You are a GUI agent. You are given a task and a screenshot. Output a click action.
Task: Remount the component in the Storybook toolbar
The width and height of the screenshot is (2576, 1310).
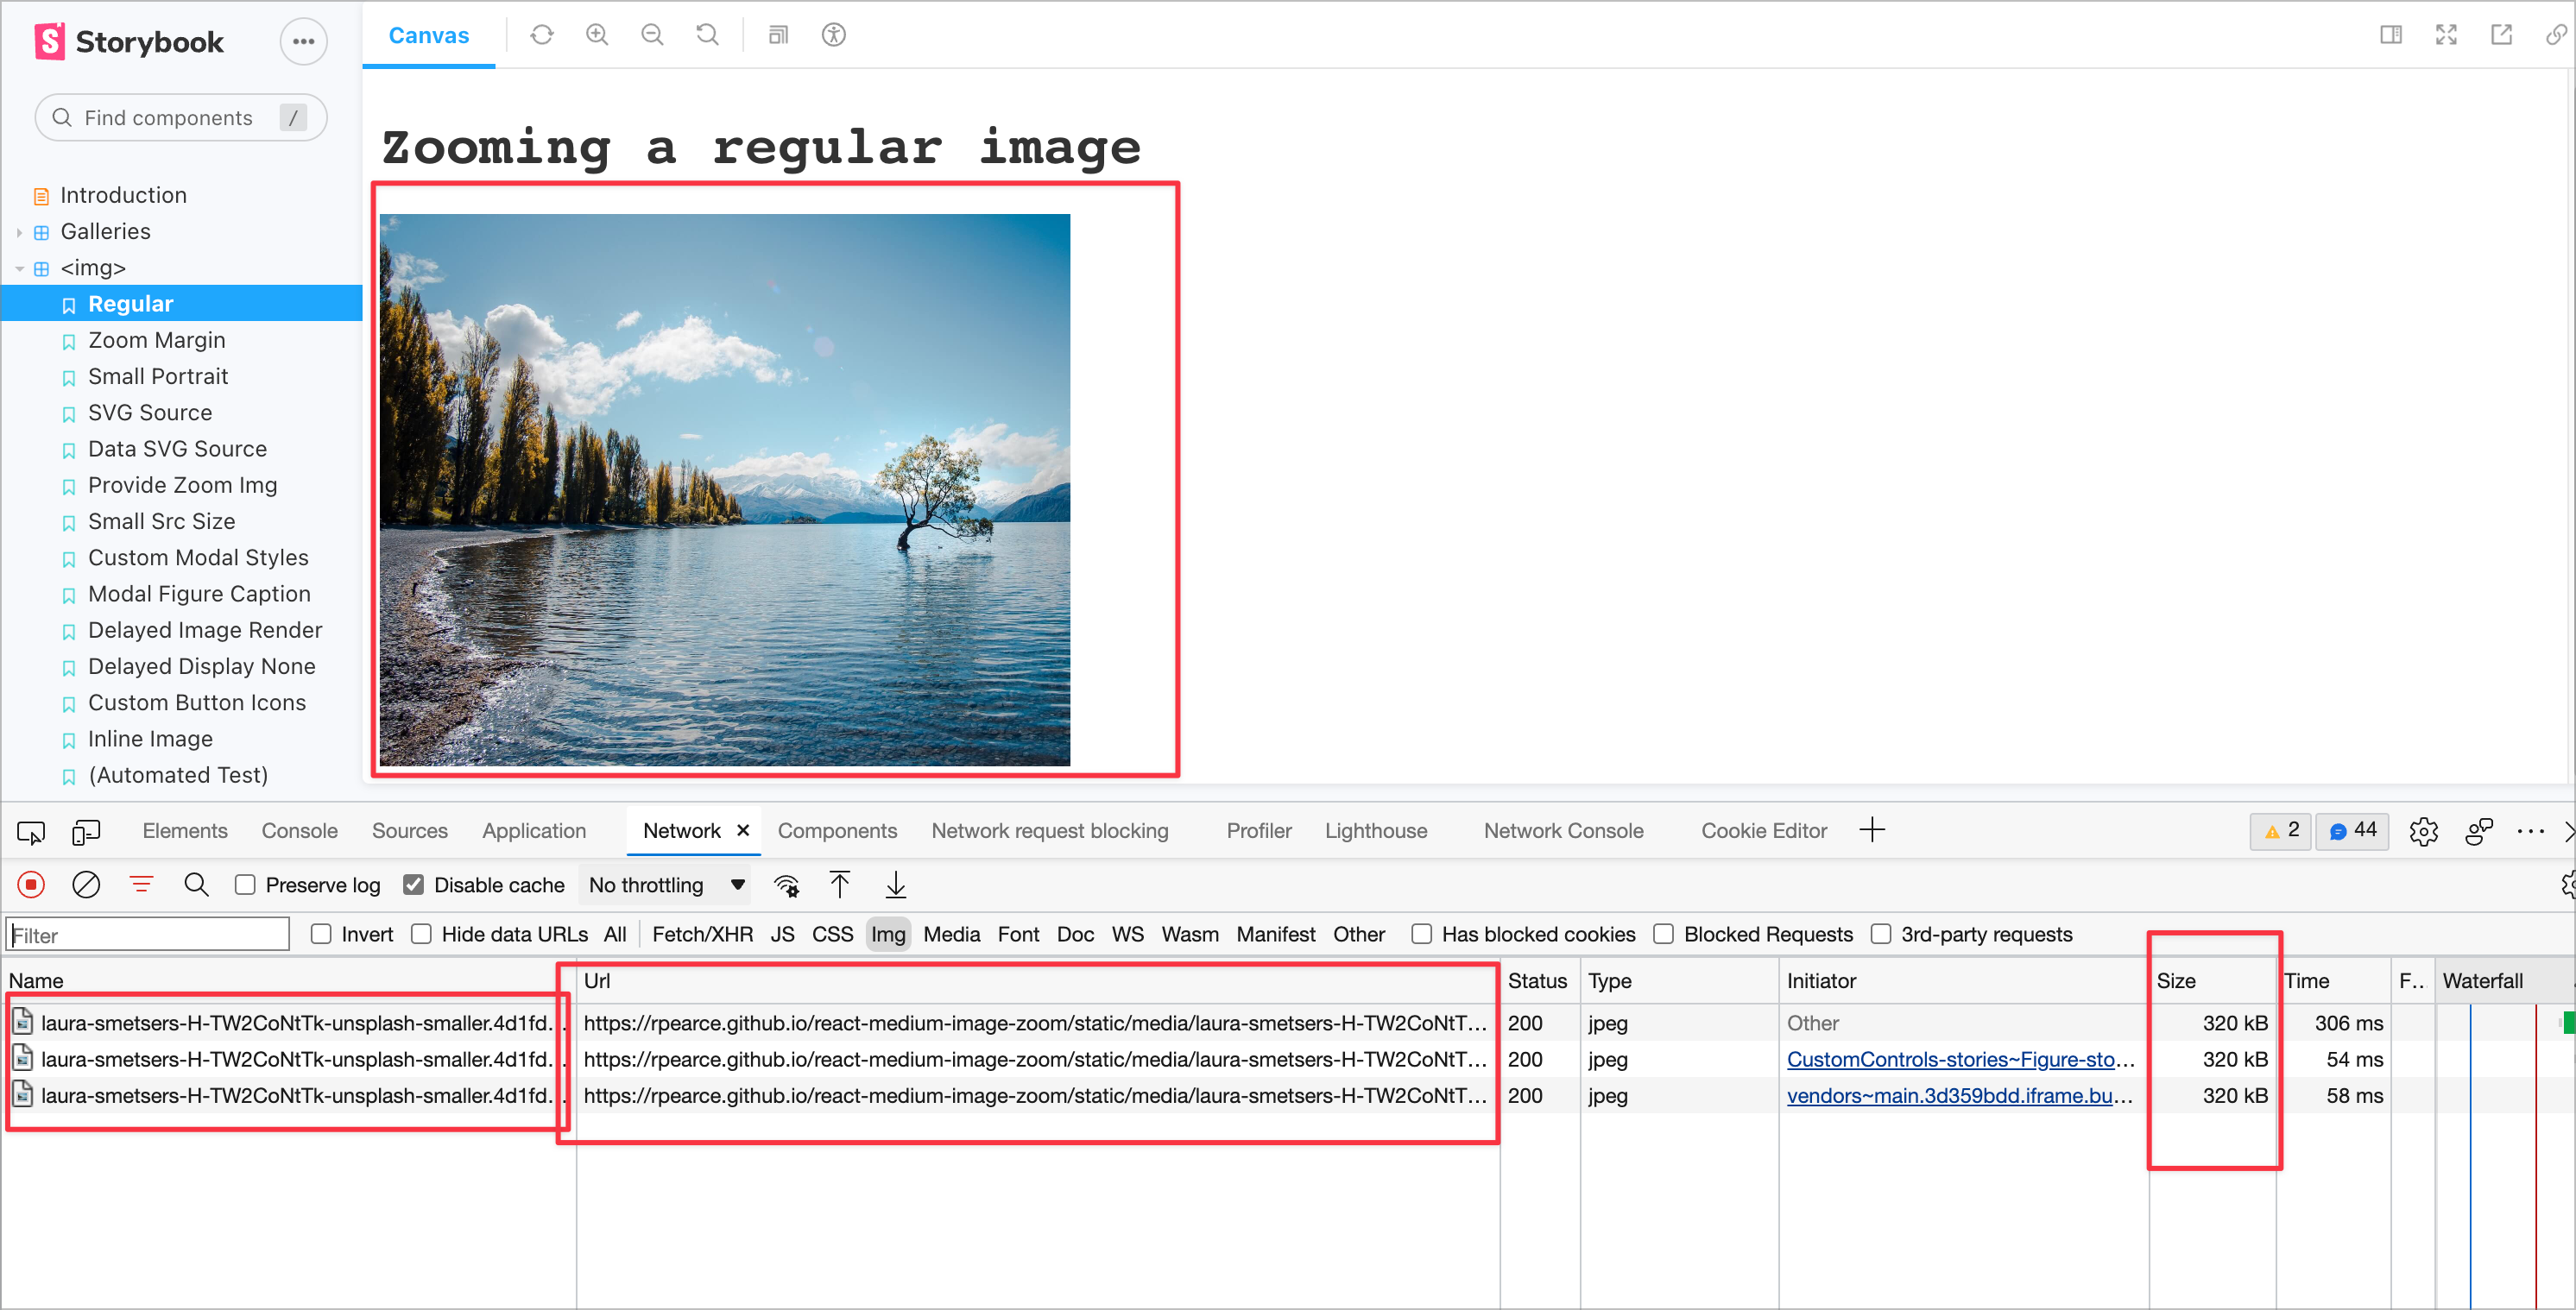pos(541,34)
